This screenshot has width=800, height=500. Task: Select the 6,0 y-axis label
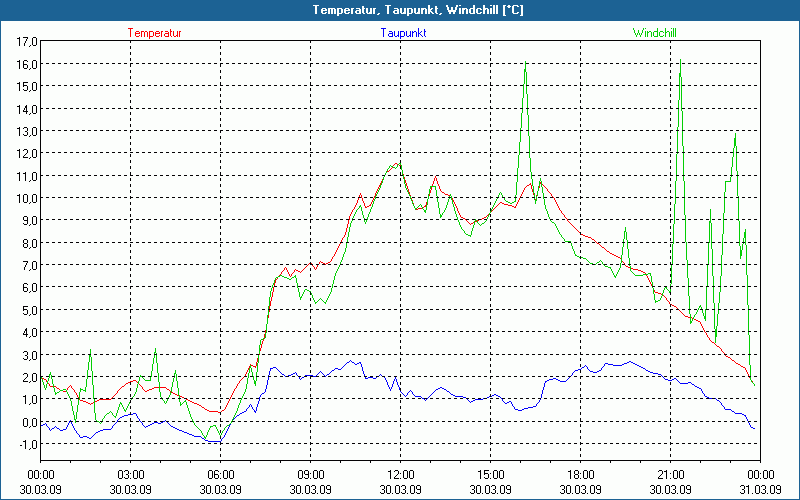click(30, 288)
